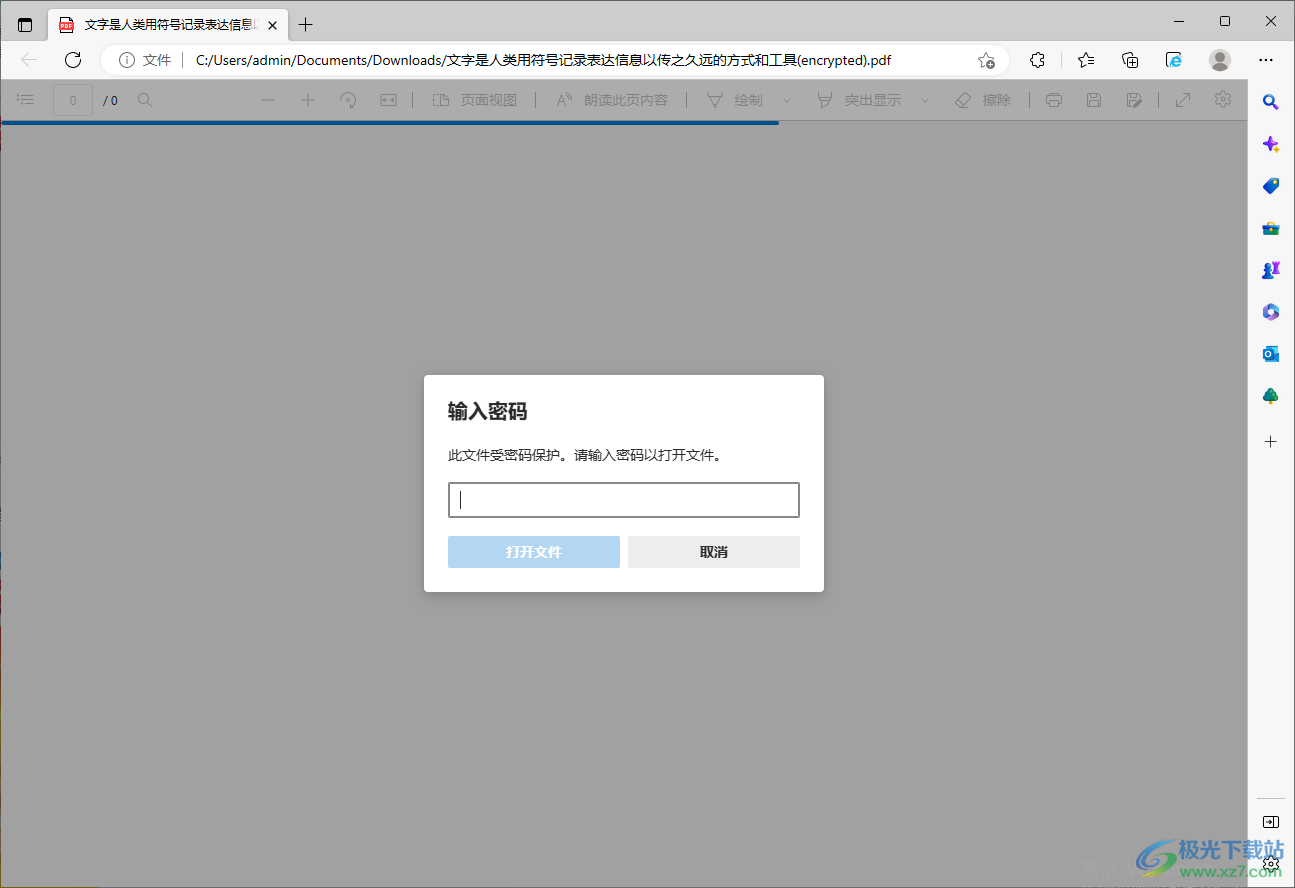Go back to previous page
This screenshot has height=888, width=1295.
point(29,60)
